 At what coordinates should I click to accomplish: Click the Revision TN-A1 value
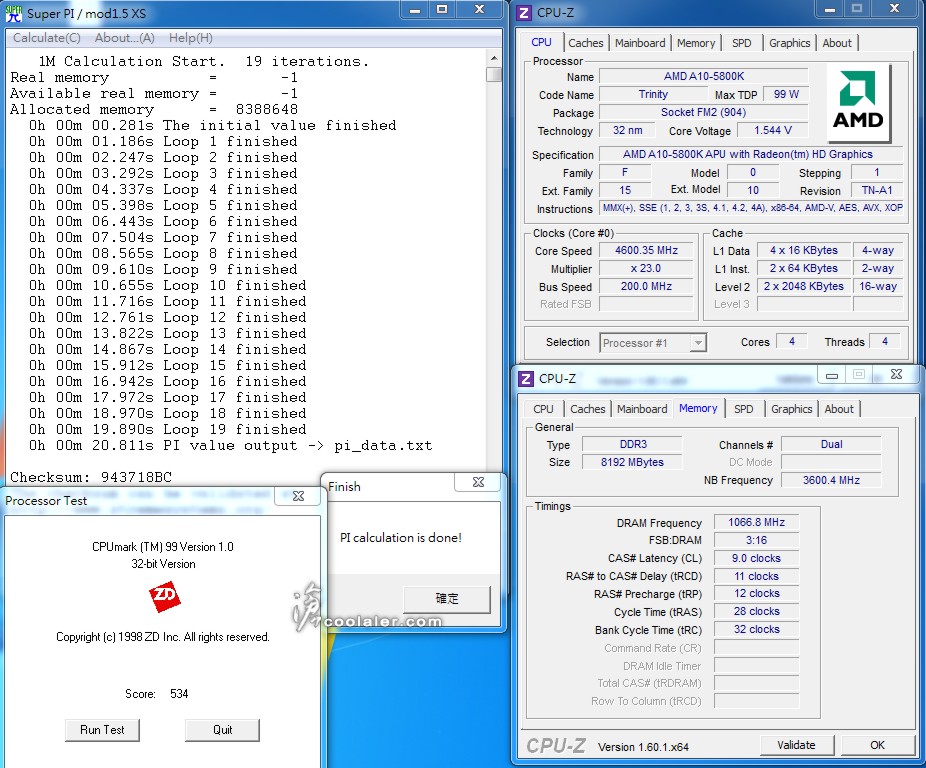[876, 190]
